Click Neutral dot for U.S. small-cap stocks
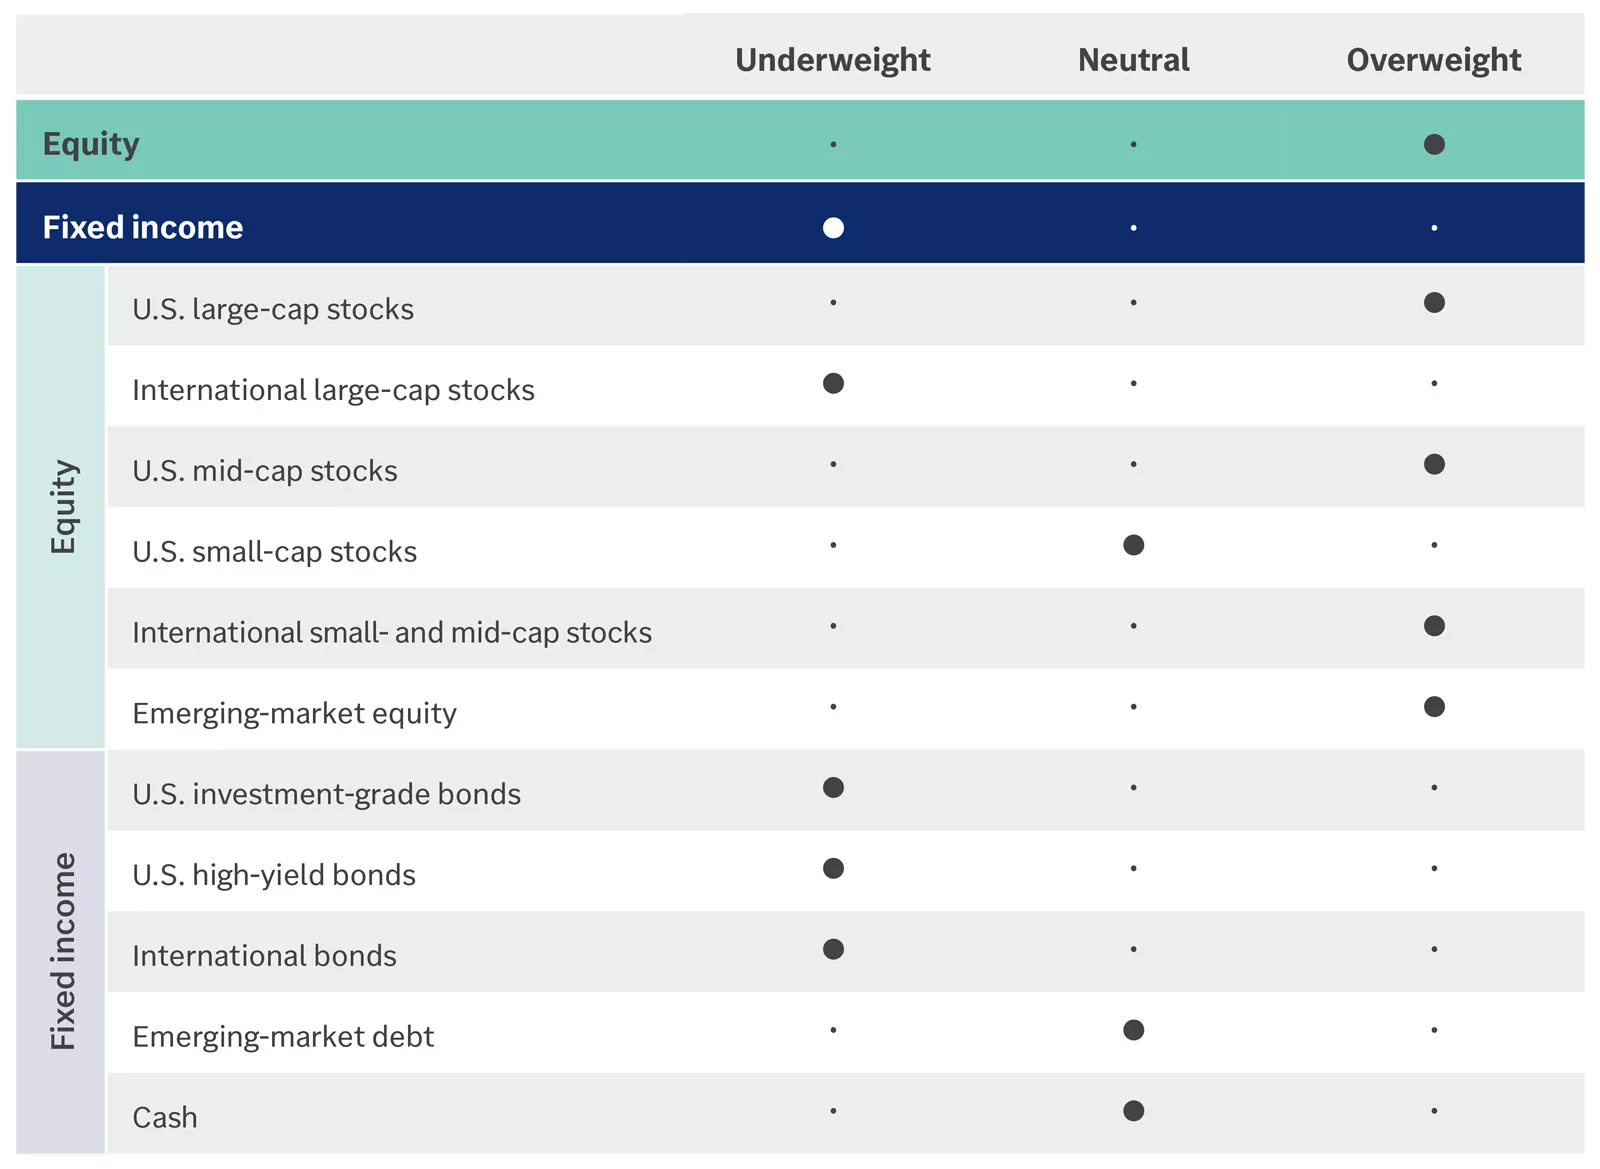Viewport: 1600px width, 1169px height. (x=1133, y=545)
